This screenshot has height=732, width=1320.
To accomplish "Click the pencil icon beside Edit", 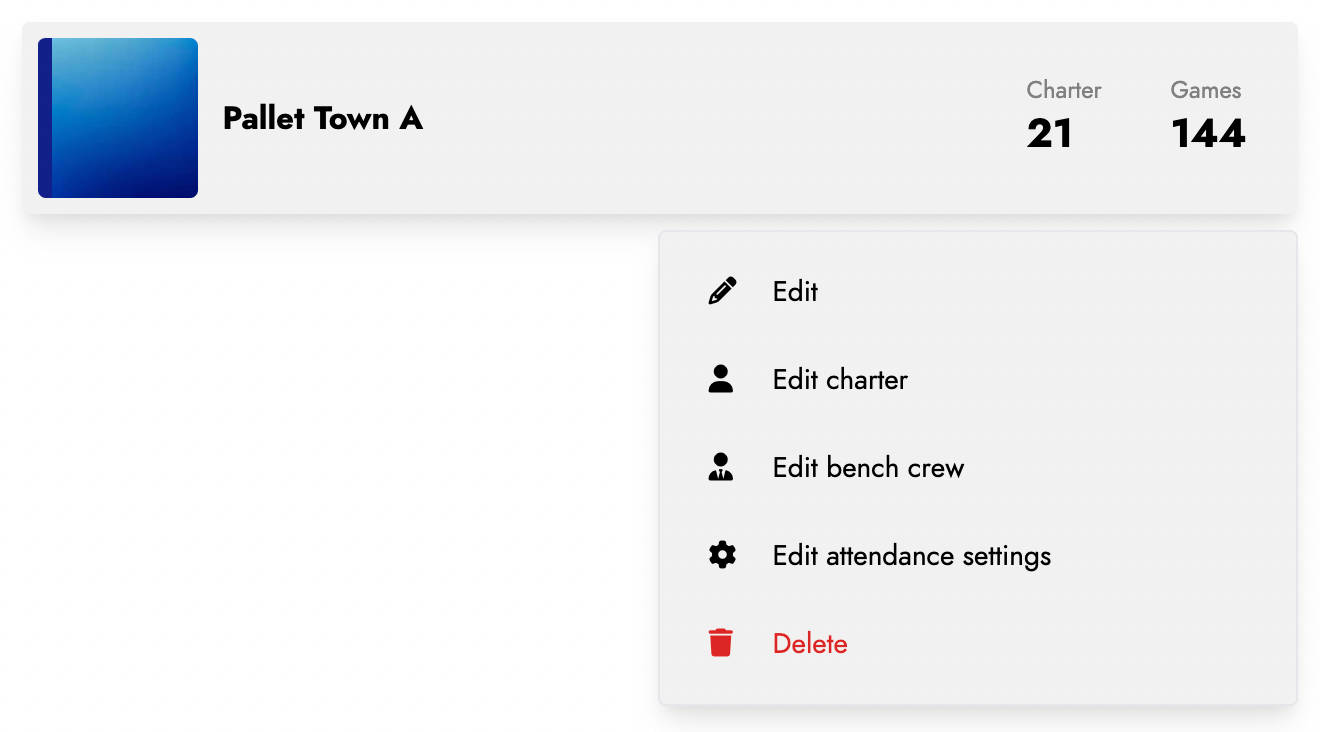I will 722,291.
